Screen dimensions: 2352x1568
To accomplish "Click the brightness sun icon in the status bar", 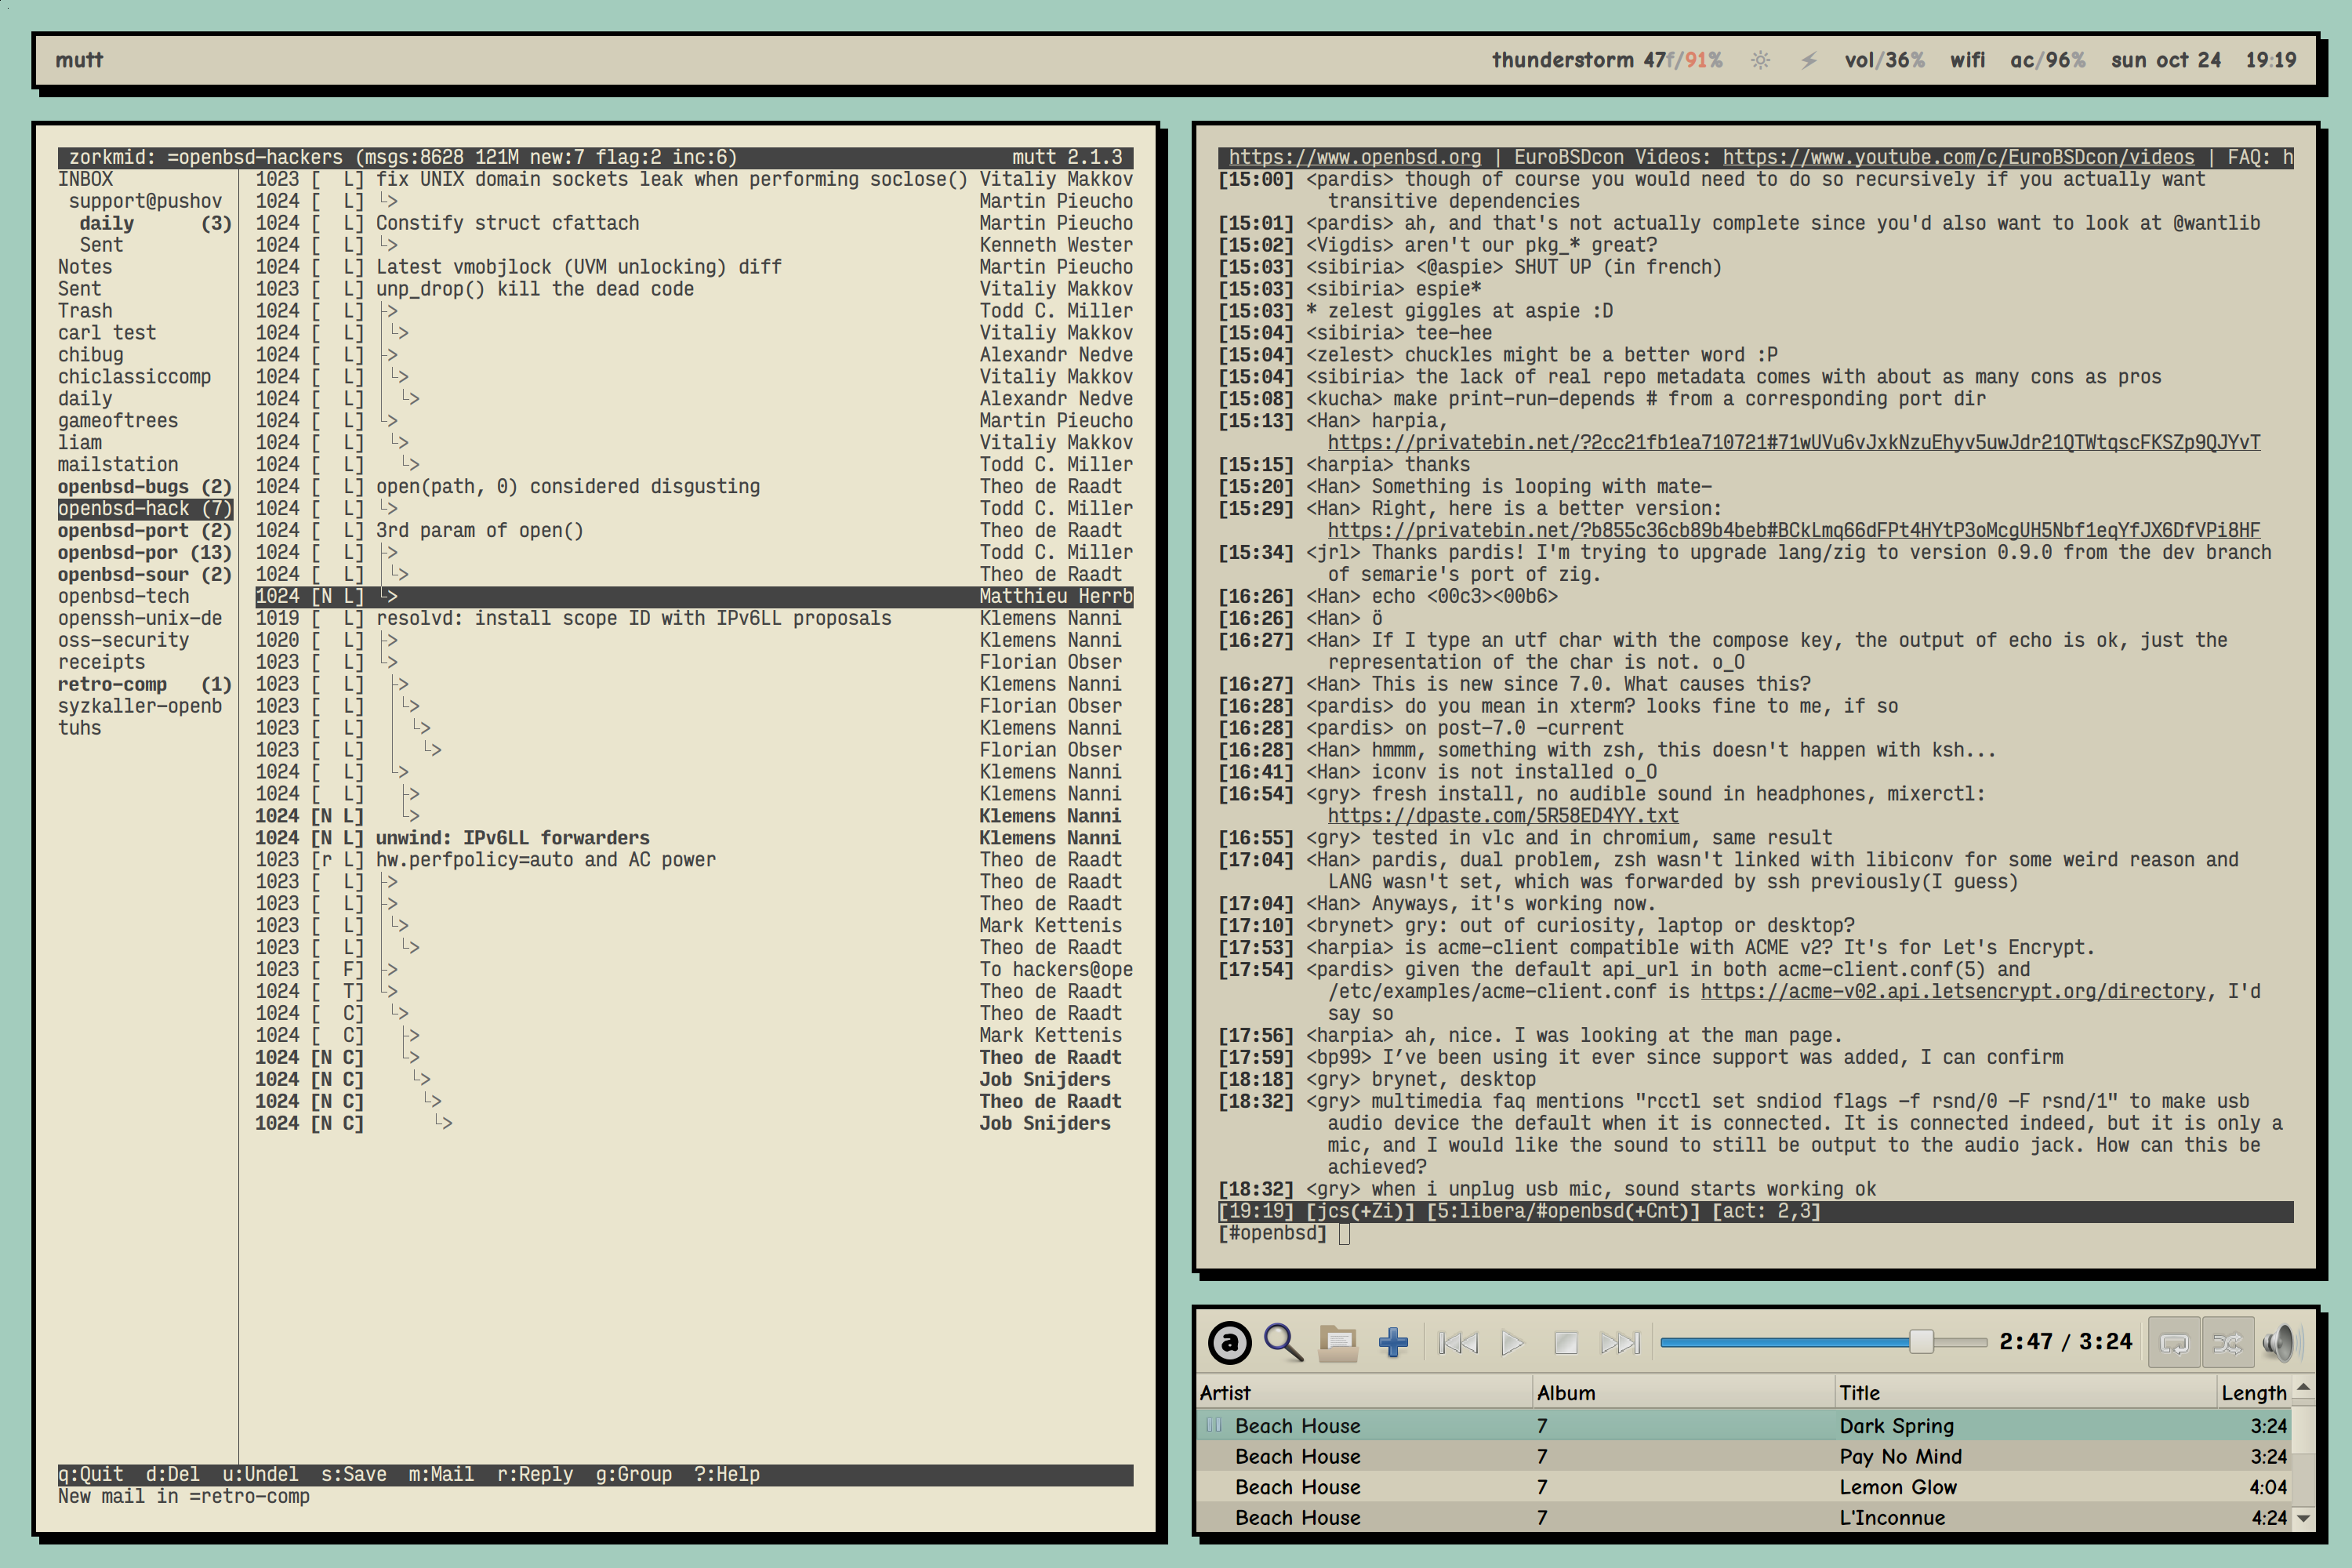I will click(1760, 60).
